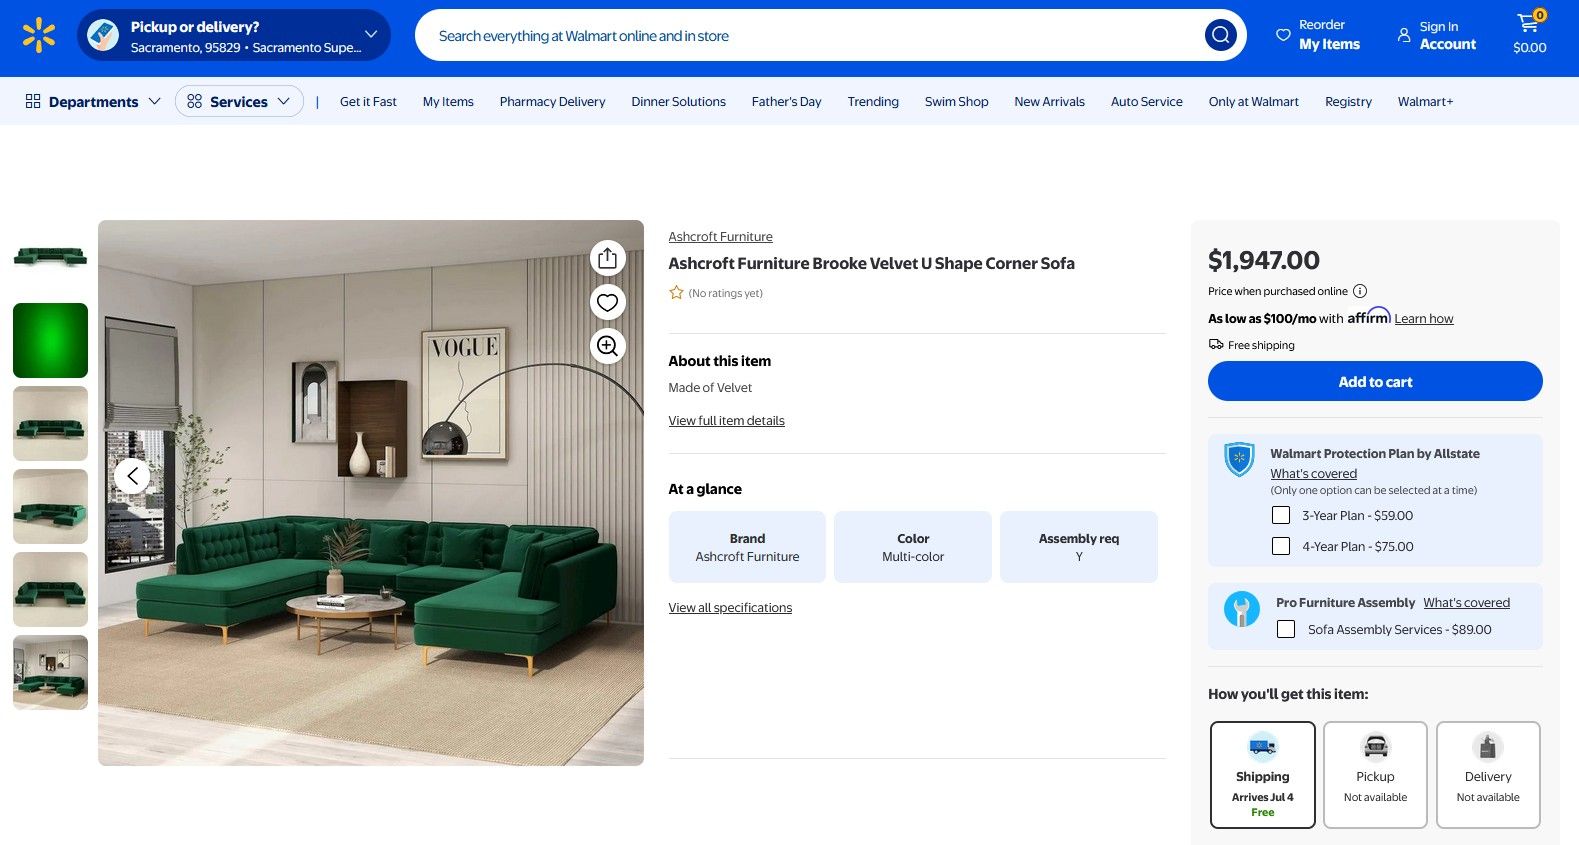Select the solid green swatch thumbnail

[50, 340]
